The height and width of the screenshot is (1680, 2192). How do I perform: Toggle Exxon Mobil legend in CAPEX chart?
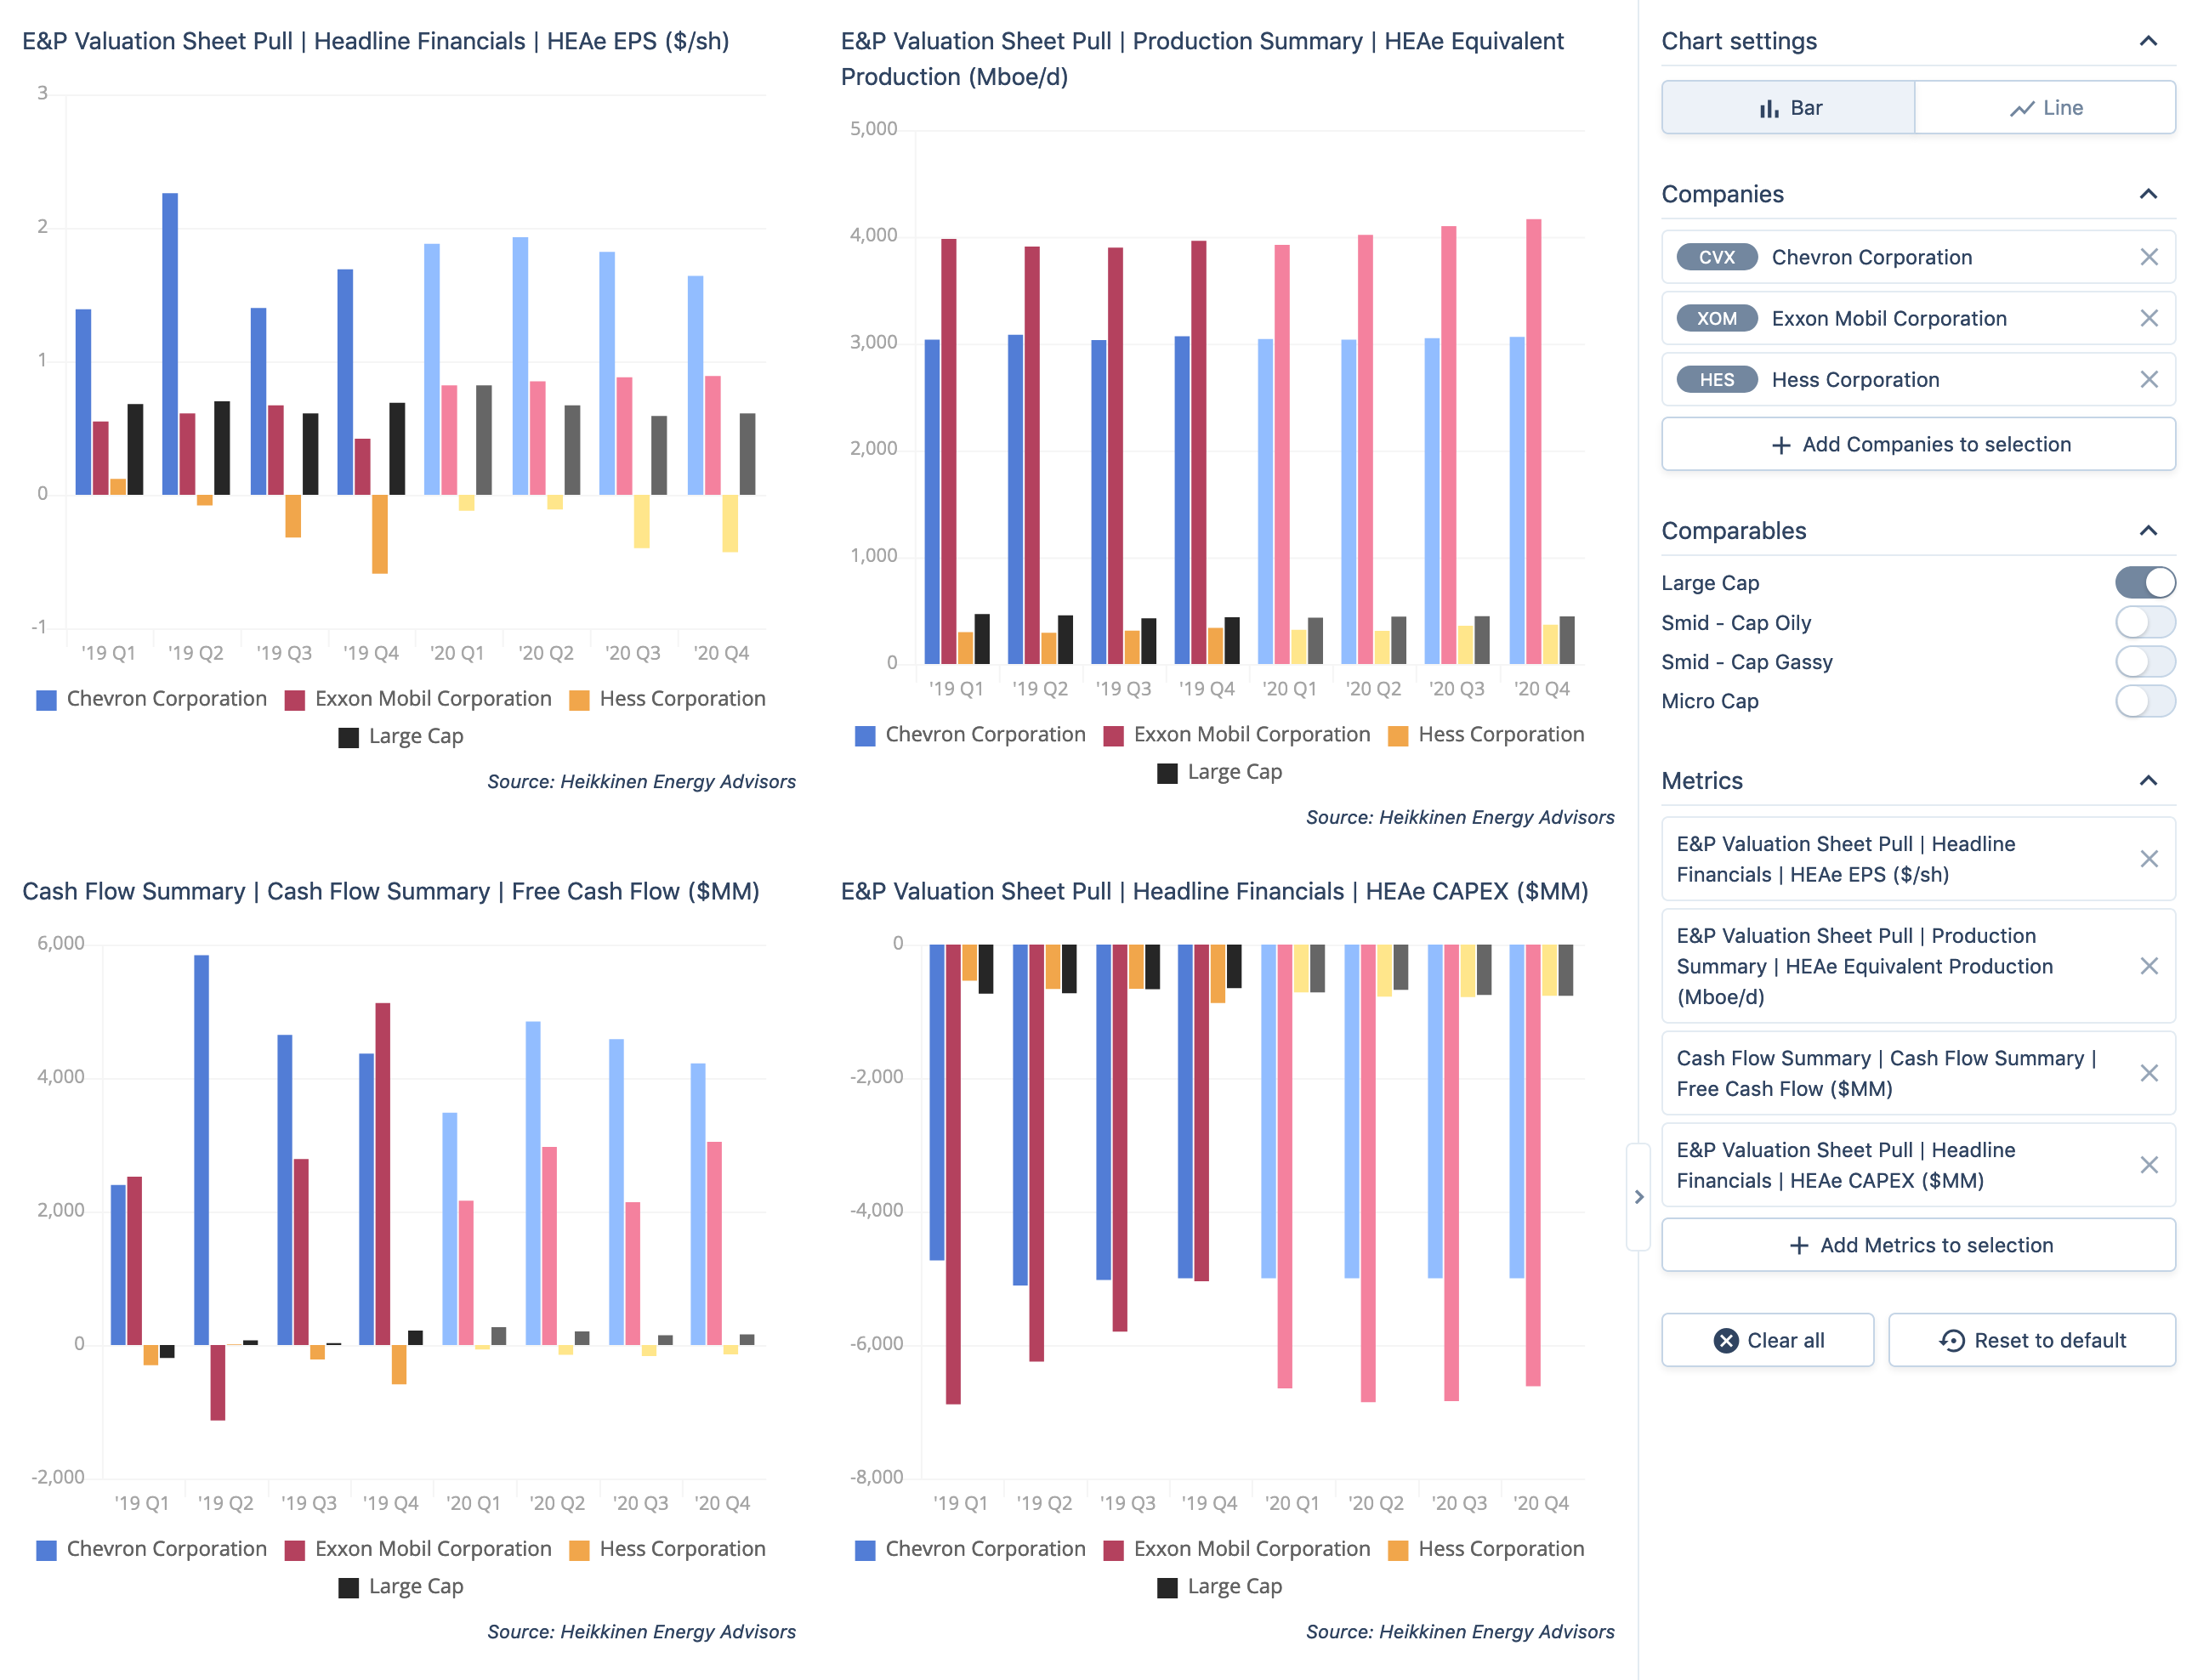click(x=1237, y=1549)
